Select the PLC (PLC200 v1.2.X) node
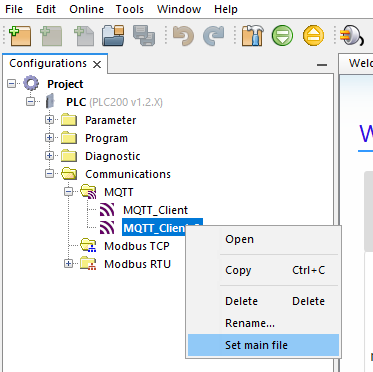This screenshot has width=373, height=372. pos(114,102)
